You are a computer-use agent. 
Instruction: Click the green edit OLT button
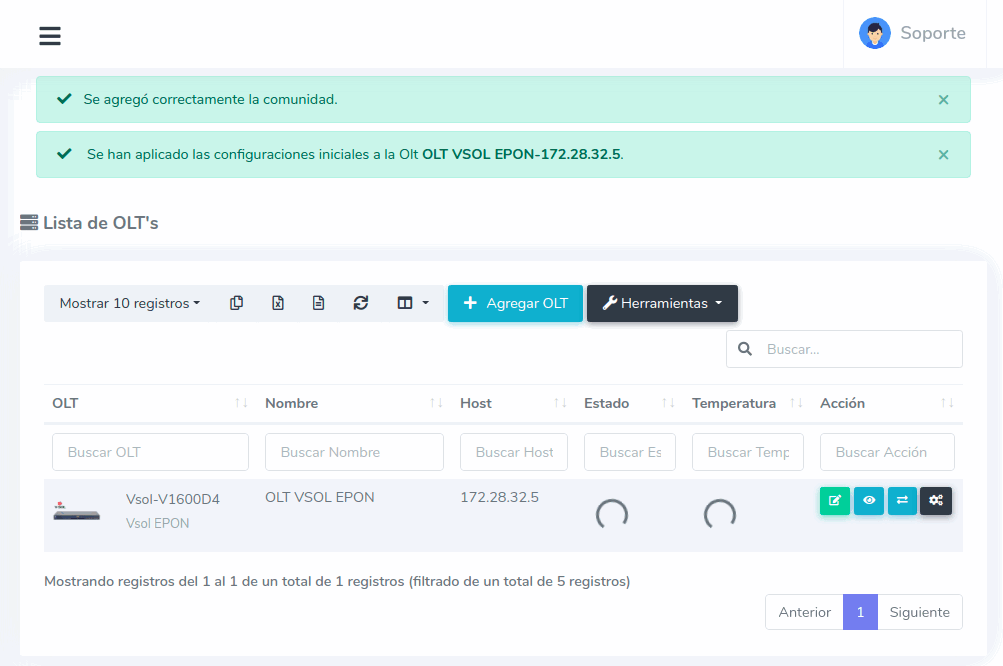point(834,501)
